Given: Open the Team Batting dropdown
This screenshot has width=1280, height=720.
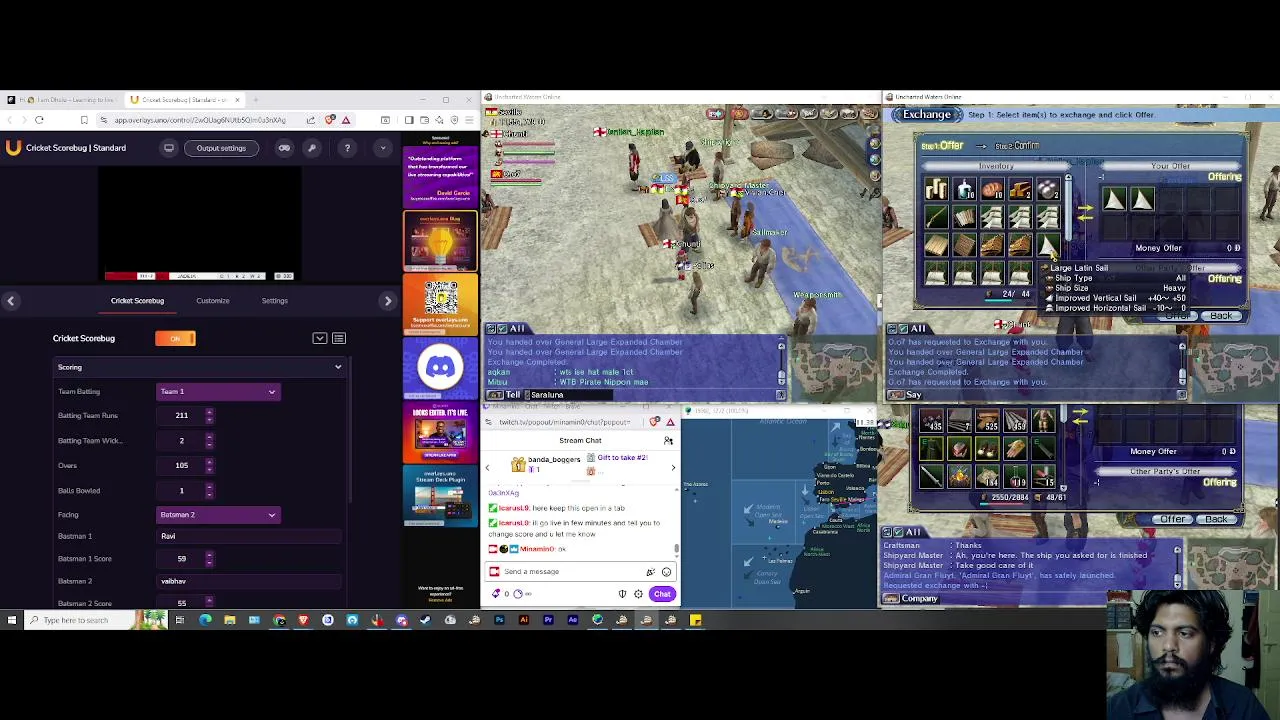Looking at the screenshot, I should pos(218,392).
